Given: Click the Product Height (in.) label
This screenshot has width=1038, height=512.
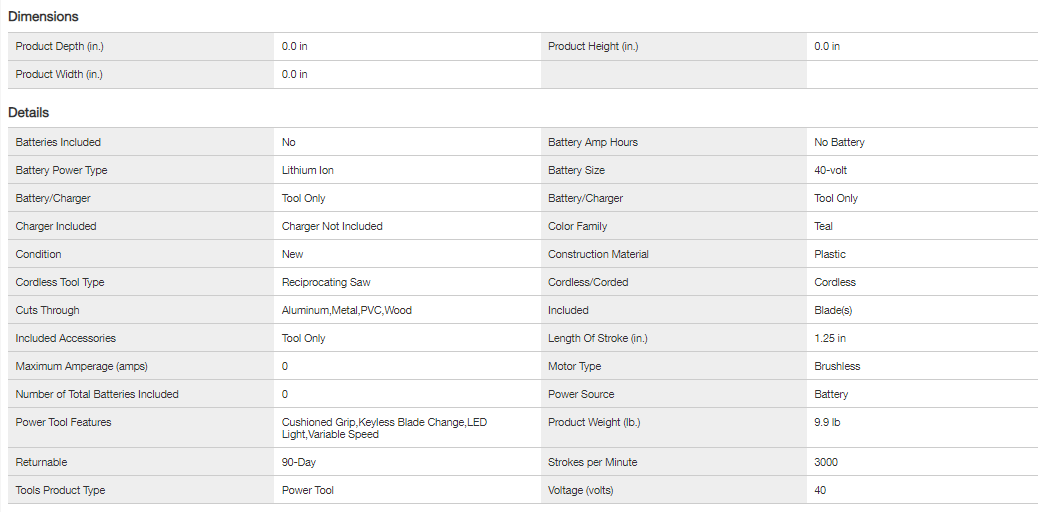Looking at the screenshot, I should (593, 47).
